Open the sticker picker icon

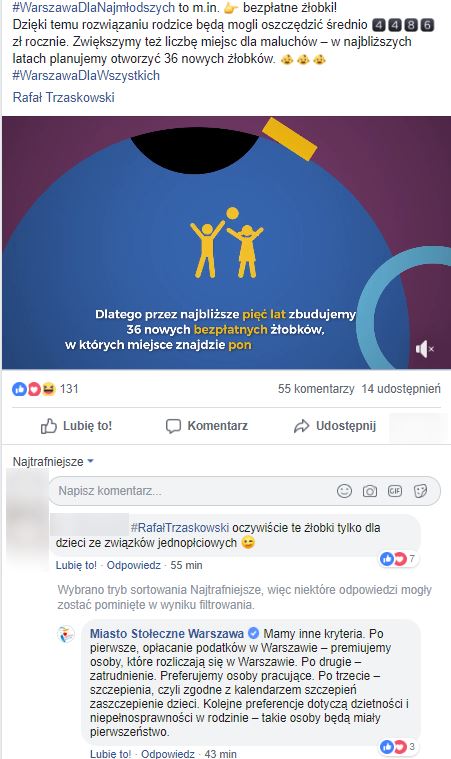[x=421, y=491]
